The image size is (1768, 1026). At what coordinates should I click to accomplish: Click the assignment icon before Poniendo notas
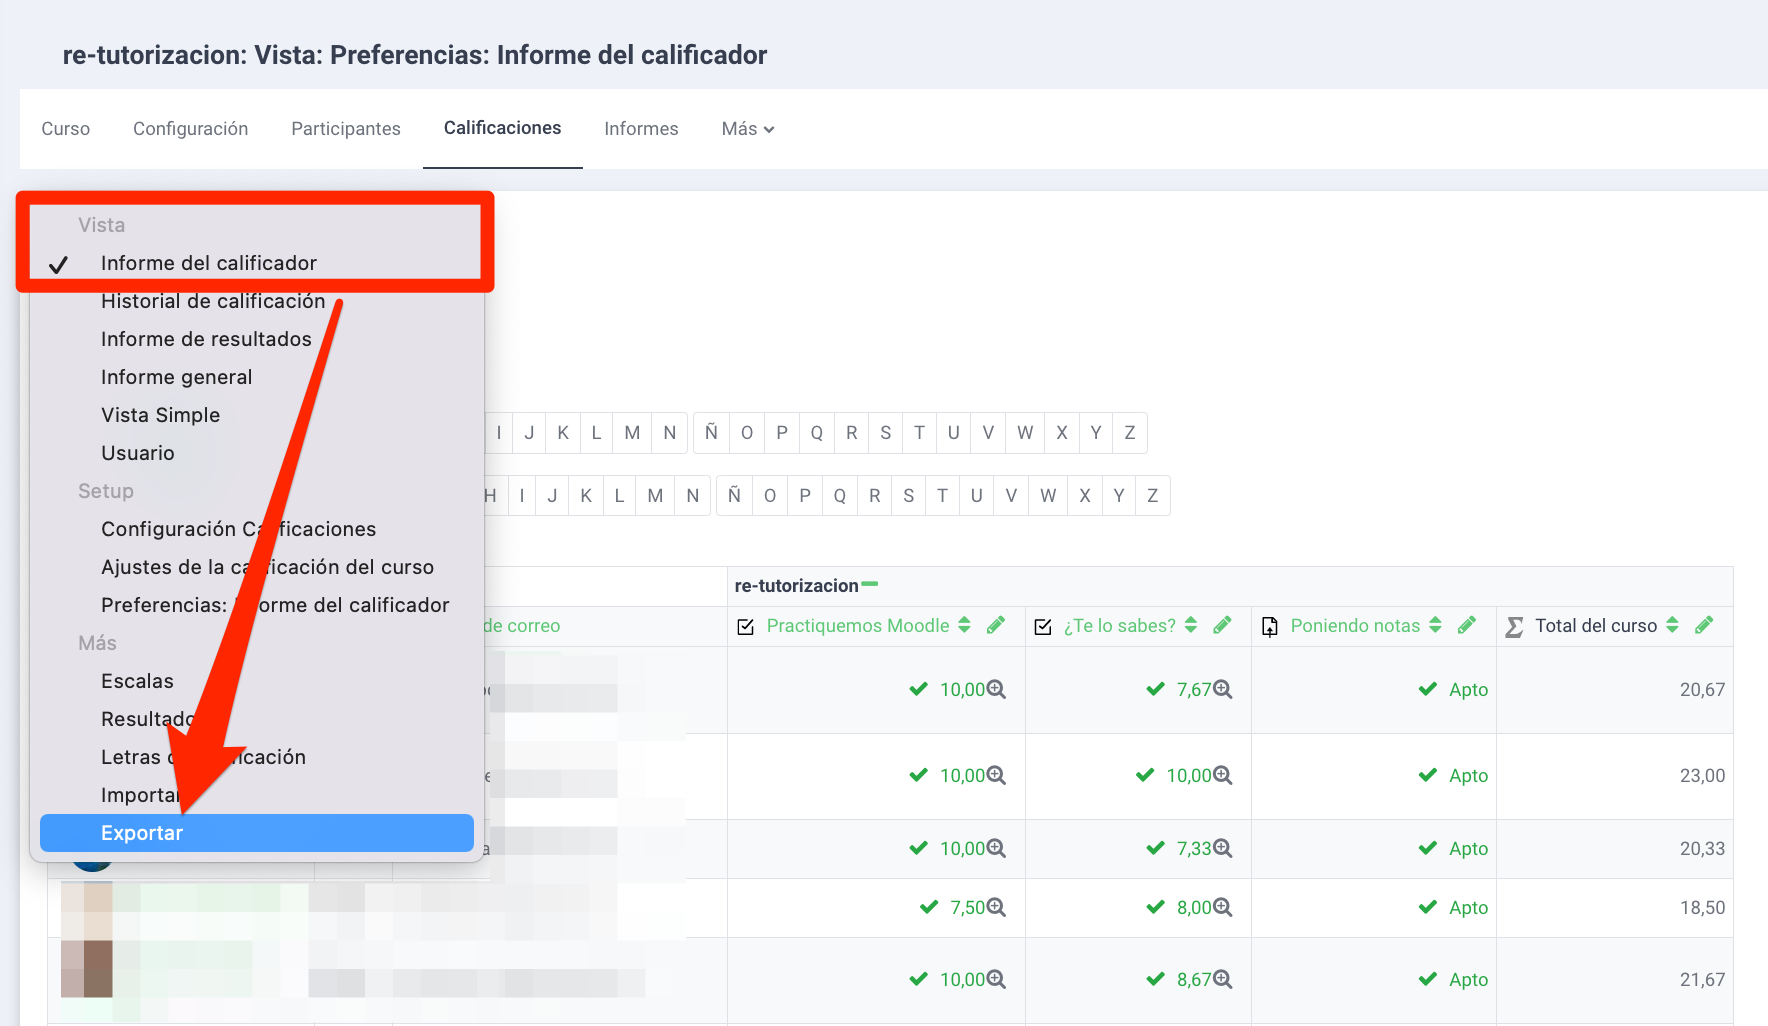1270,626
